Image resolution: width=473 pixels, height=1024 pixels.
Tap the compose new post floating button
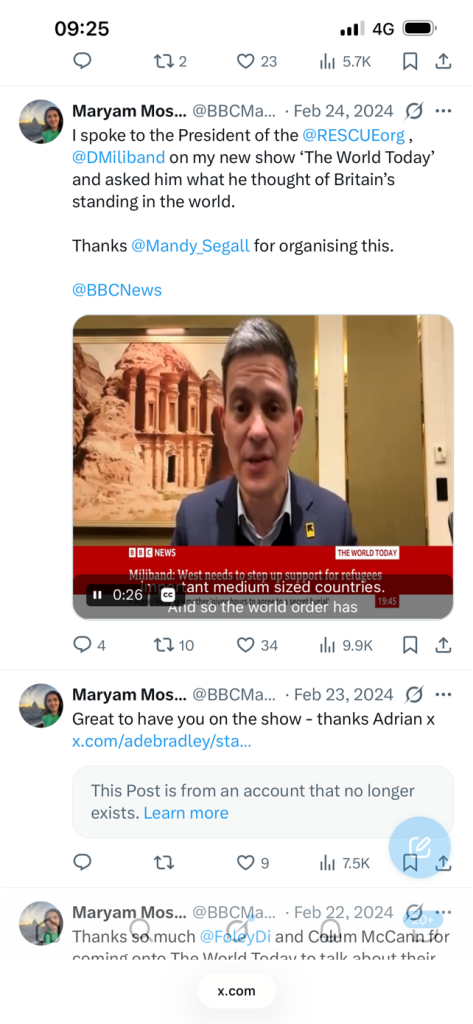click(419, 847)
